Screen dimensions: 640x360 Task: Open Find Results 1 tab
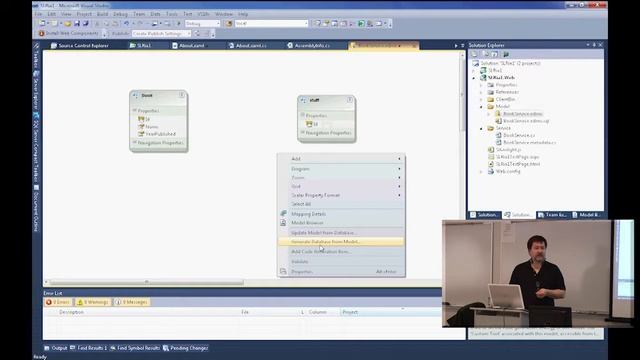point(89,348)
